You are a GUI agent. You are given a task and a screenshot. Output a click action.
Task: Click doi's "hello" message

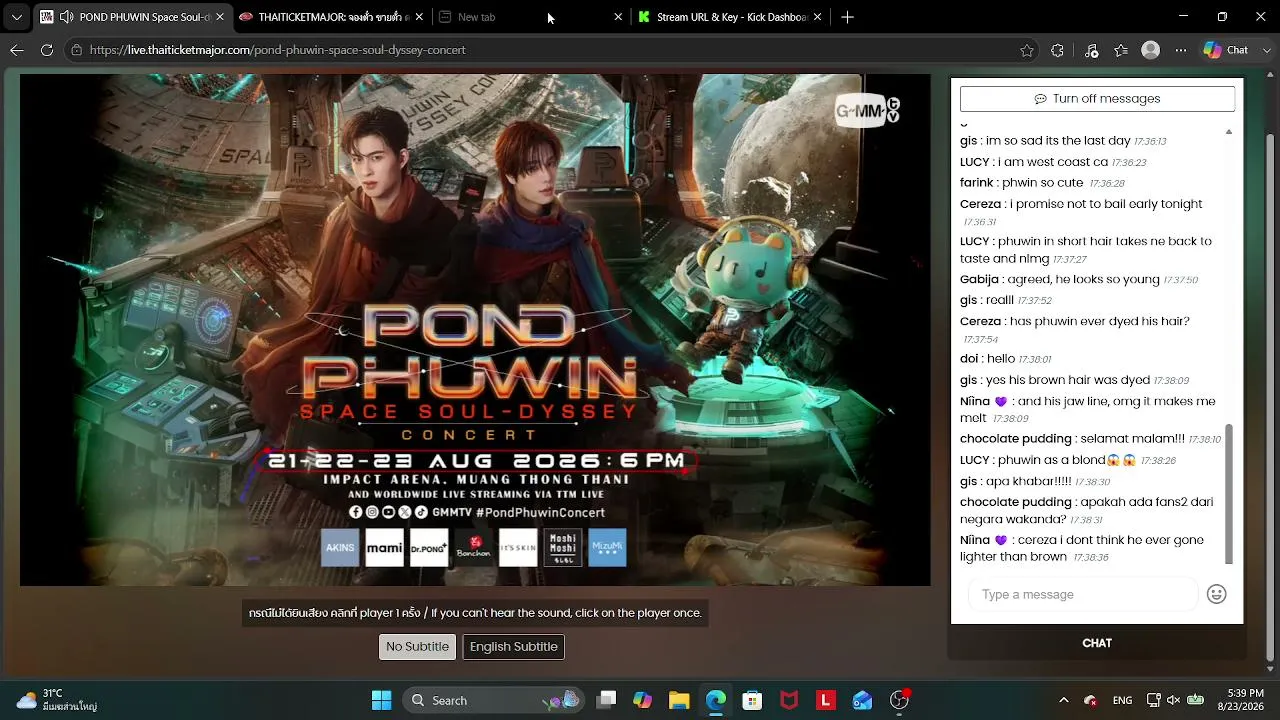(1001, 359)
